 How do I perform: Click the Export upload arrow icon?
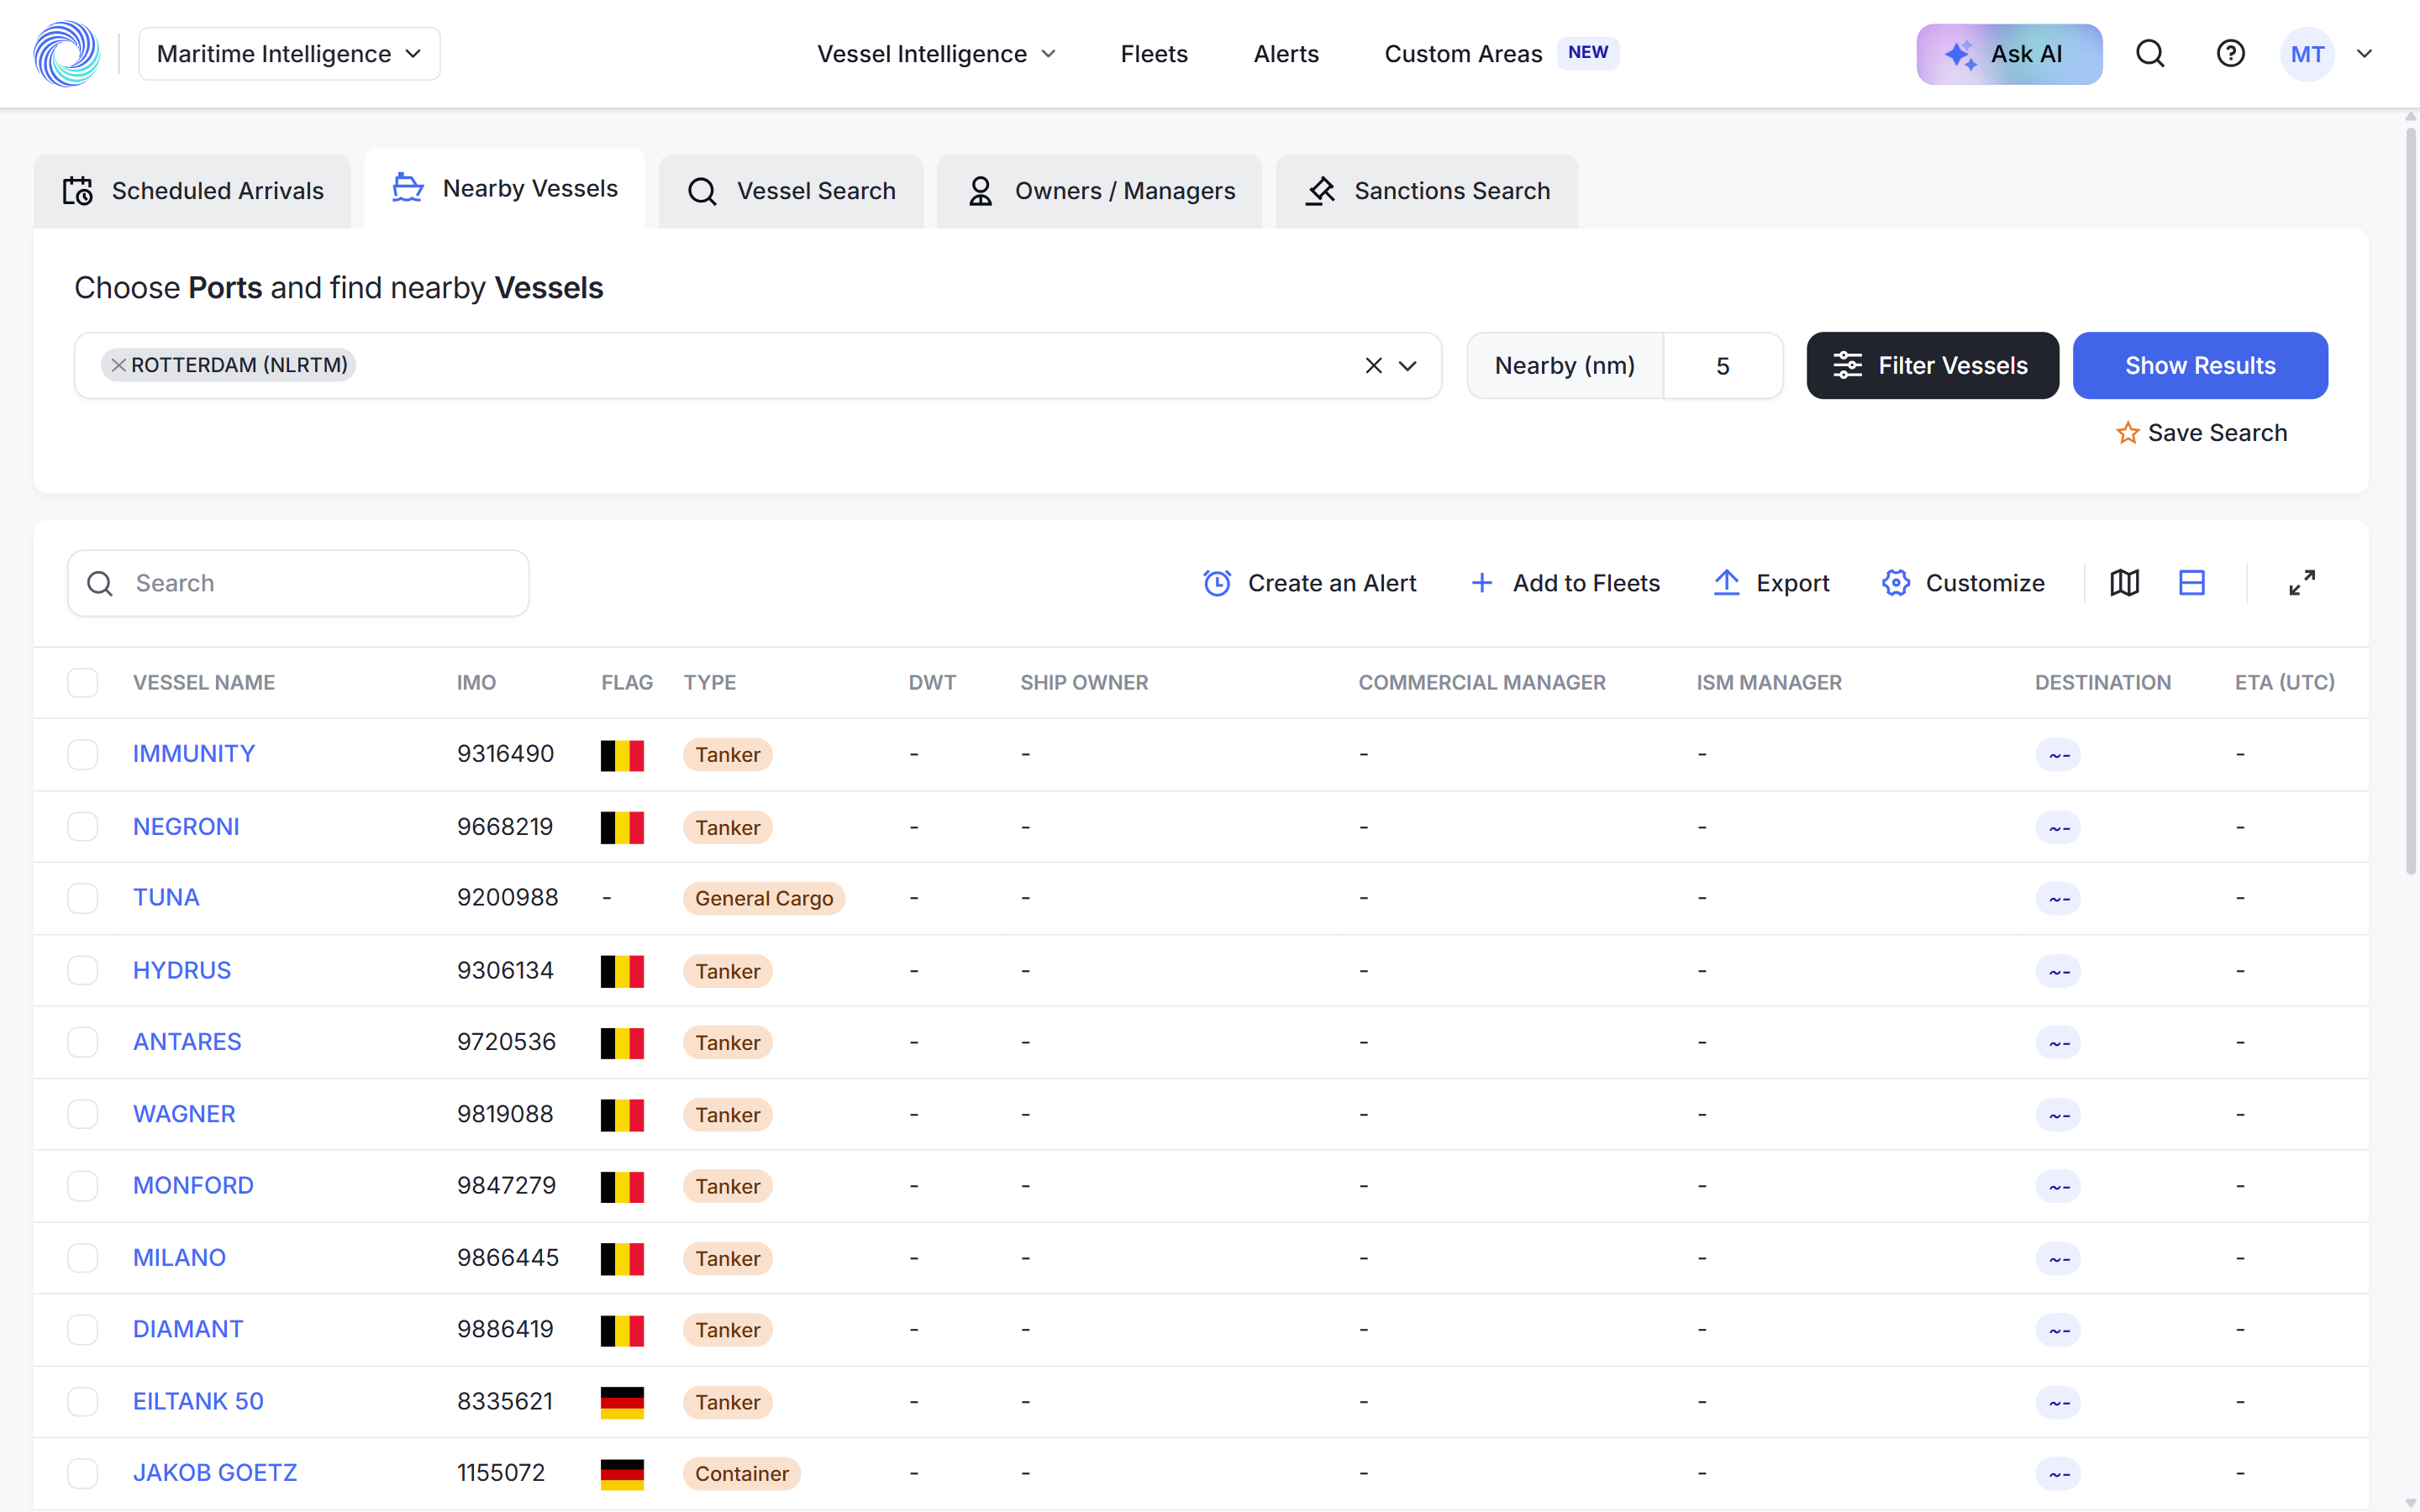tap(1727, 583)
